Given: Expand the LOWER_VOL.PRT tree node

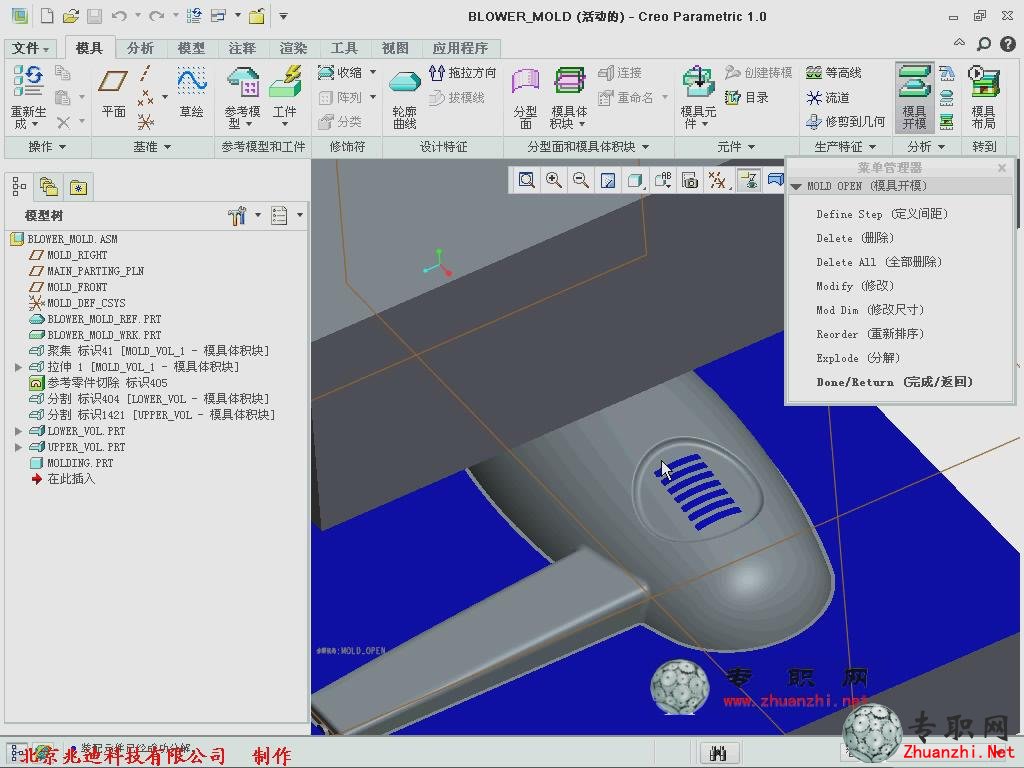Looking at the screenshot, I should point(18,431).
